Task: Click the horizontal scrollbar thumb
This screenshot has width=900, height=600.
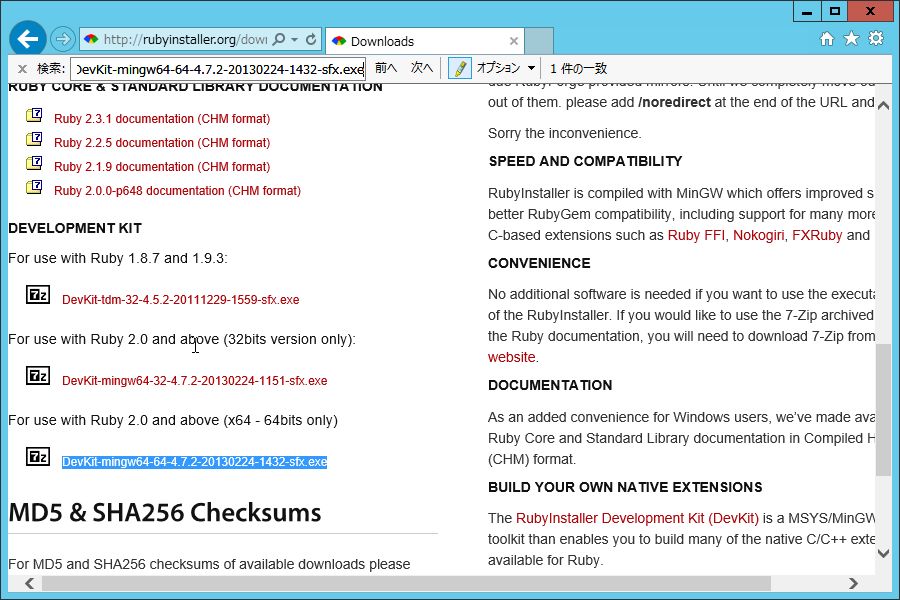Action: click(x=406, y=583)
